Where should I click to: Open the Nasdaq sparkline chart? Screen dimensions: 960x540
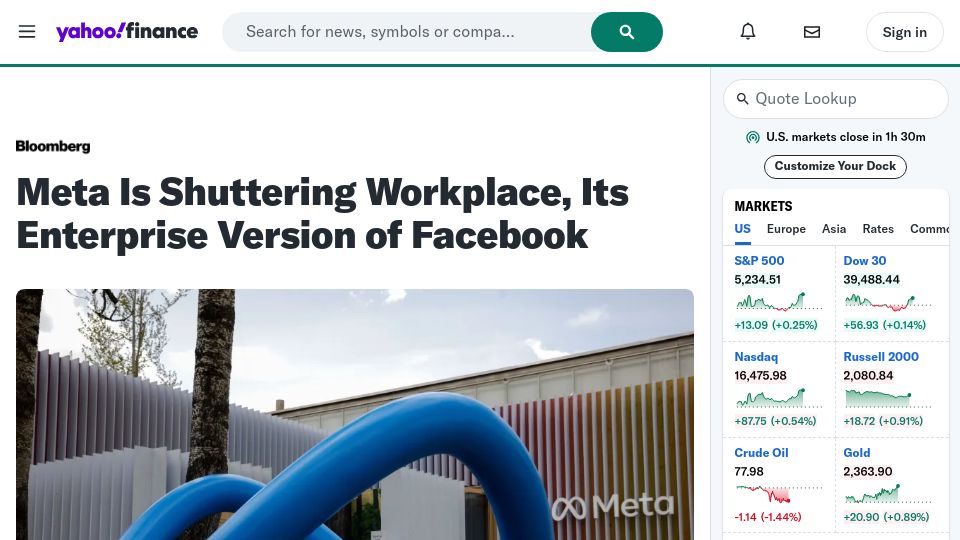778,398
